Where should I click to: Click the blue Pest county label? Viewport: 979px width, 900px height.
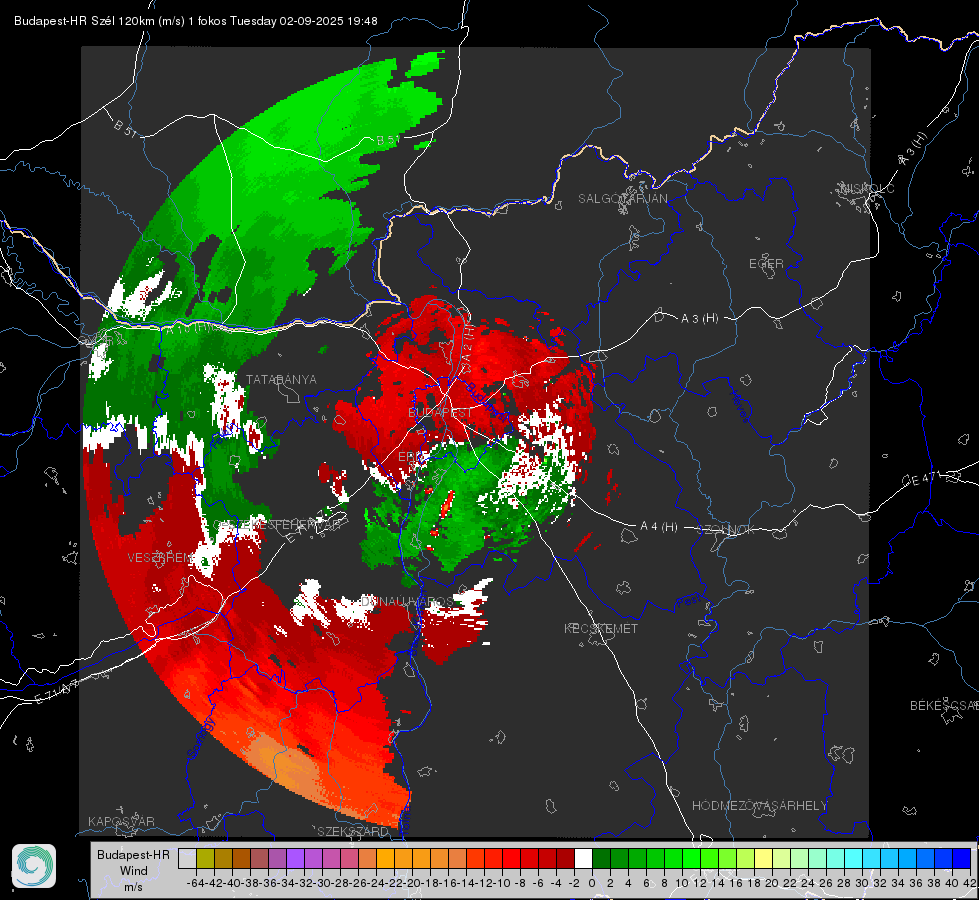(x=688, y=601)
